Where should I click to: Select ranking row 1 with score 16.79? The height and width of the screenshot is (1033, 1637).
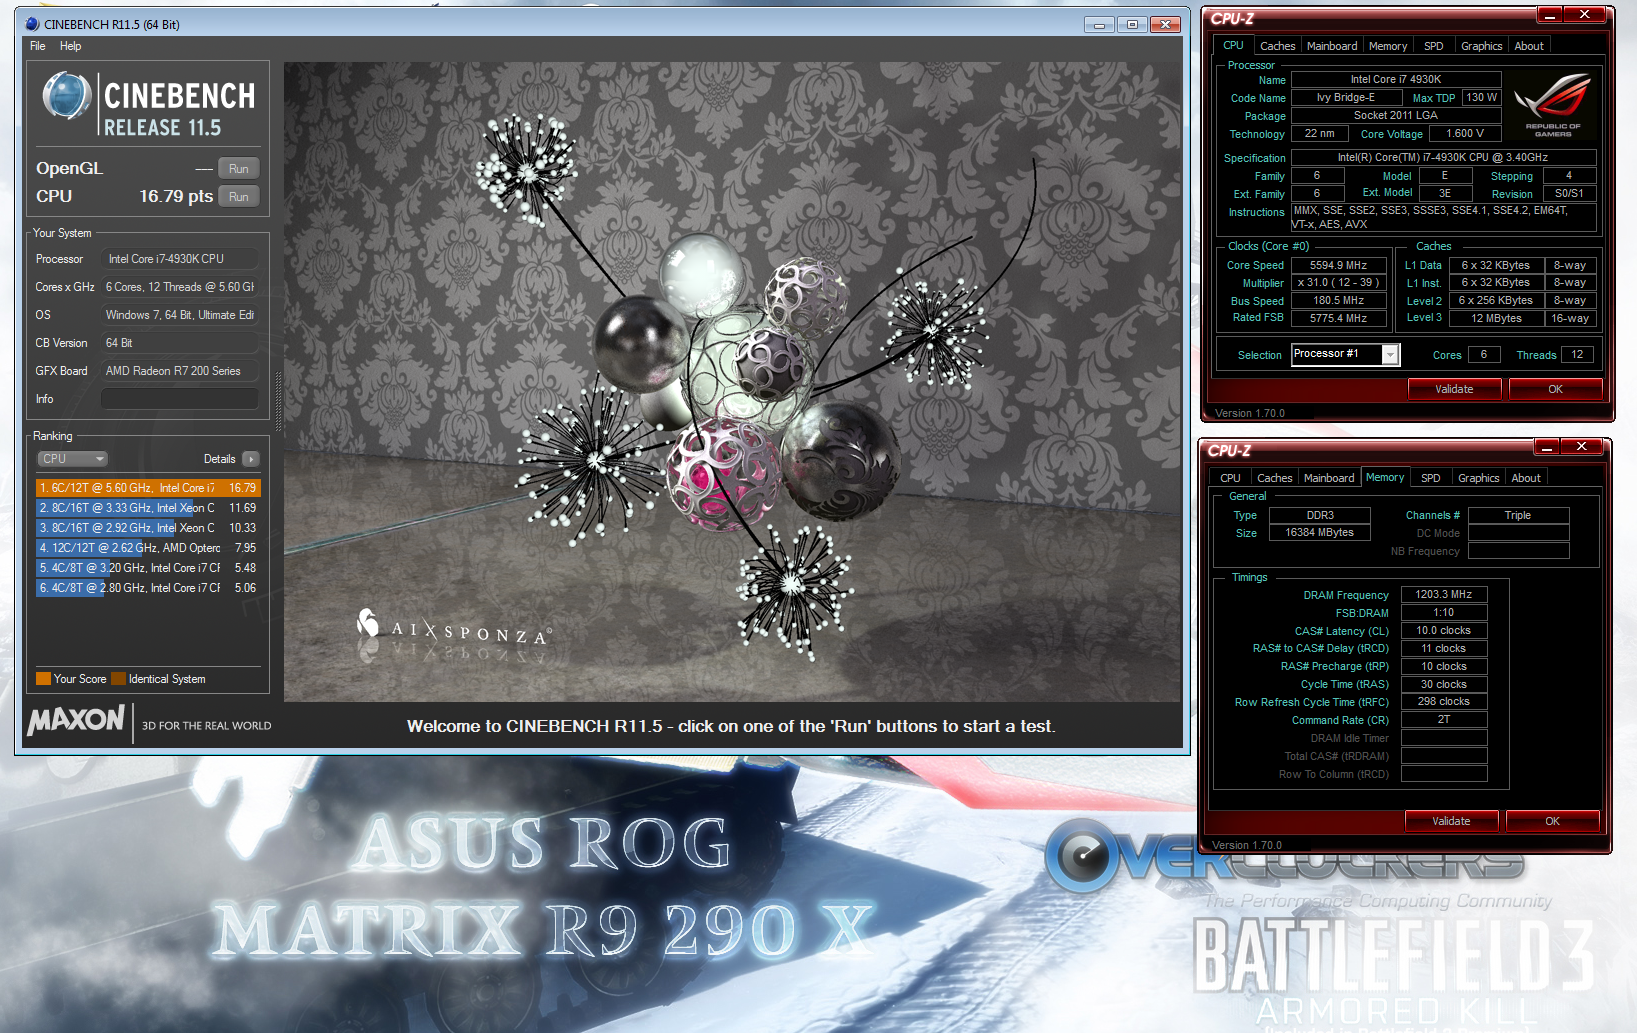coord(148,488)
